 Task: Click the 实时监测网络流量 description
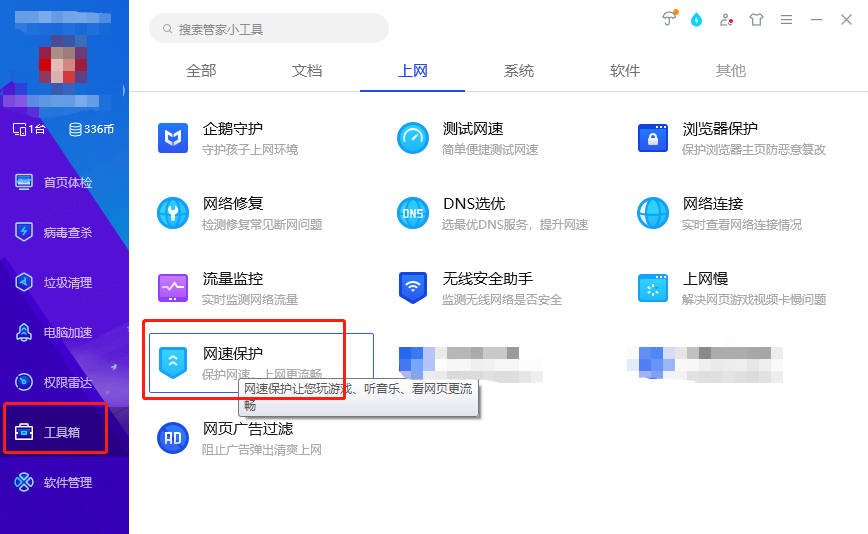(x=250, y=299)
